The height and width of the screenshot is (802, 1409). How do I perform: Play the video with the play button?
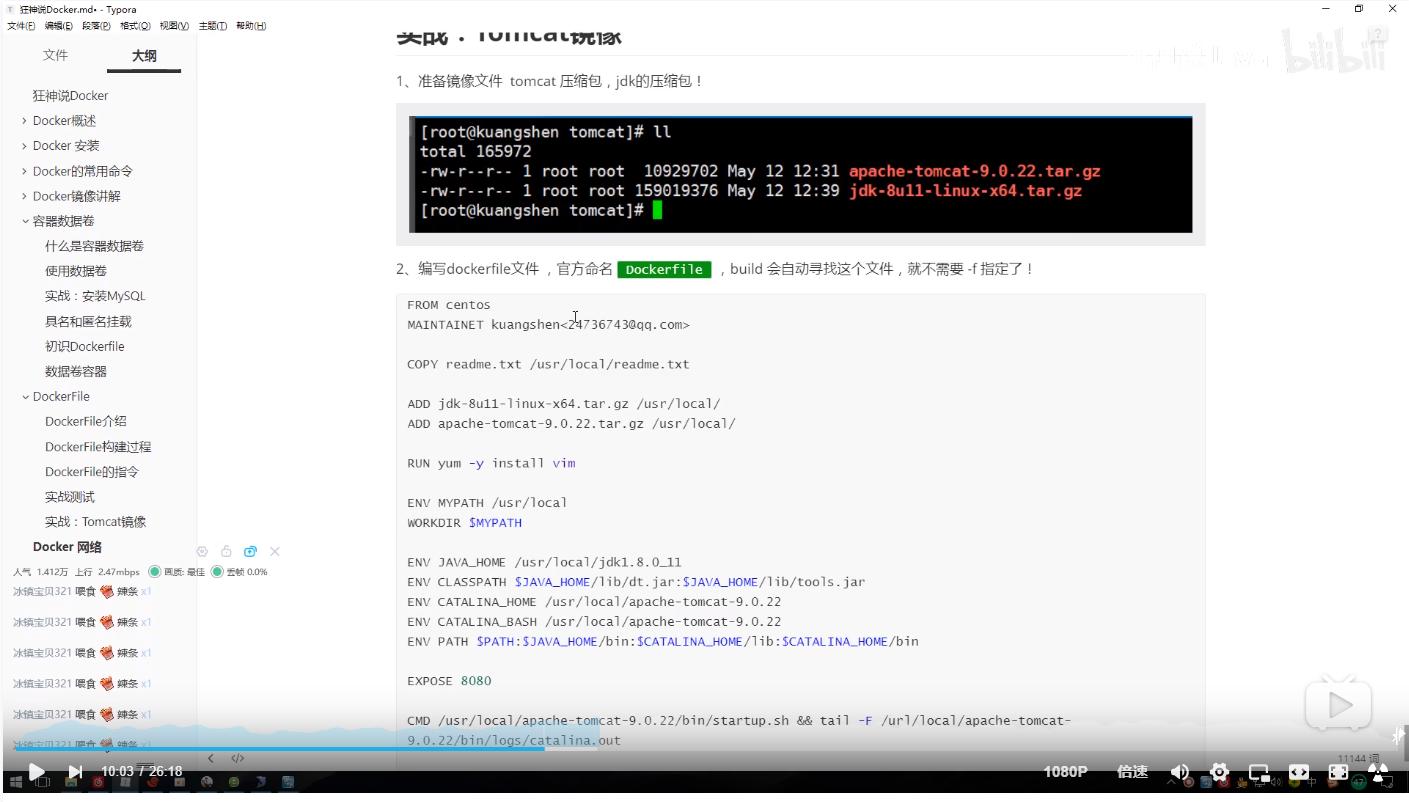point(36,772)
